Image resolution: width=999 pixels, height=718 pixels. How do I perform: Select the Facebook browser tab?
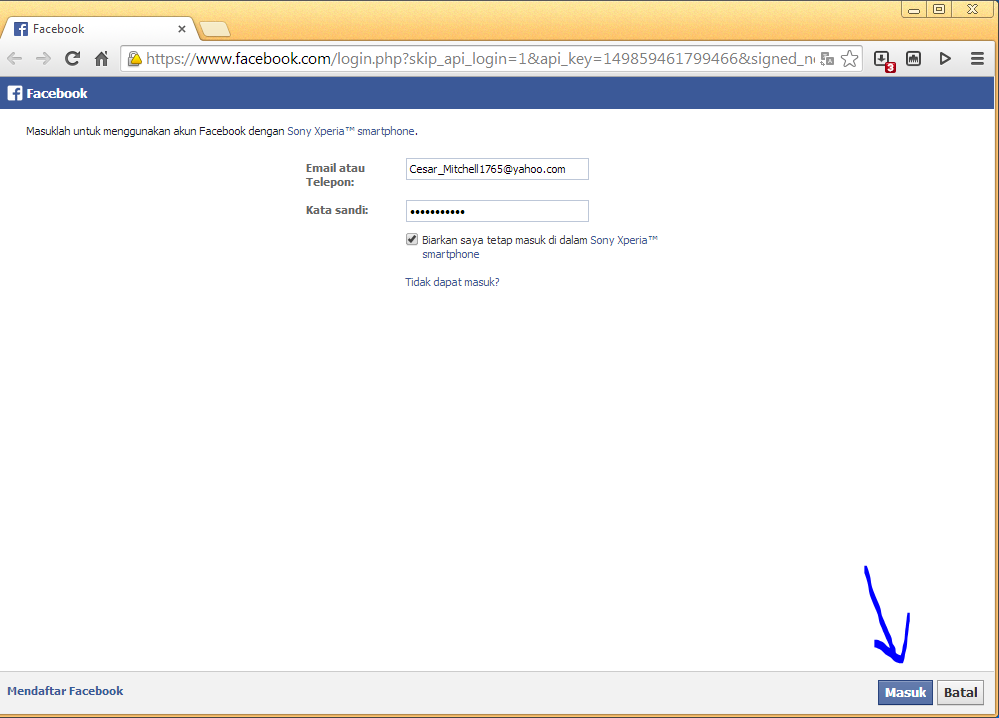pyautogui.click(x=99, y=29)
